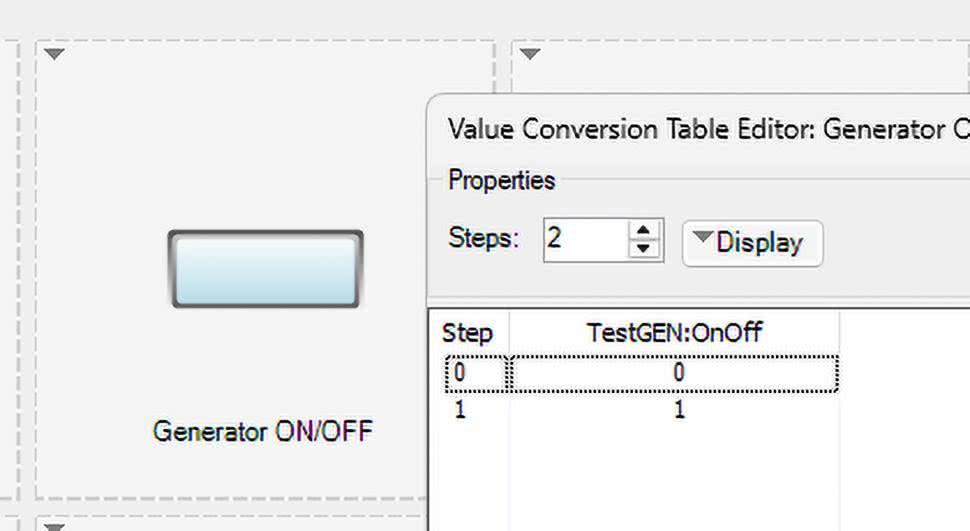Screen dimensions: 970x531
Task: Select the Step column header
Action: [x=468, y=333]
